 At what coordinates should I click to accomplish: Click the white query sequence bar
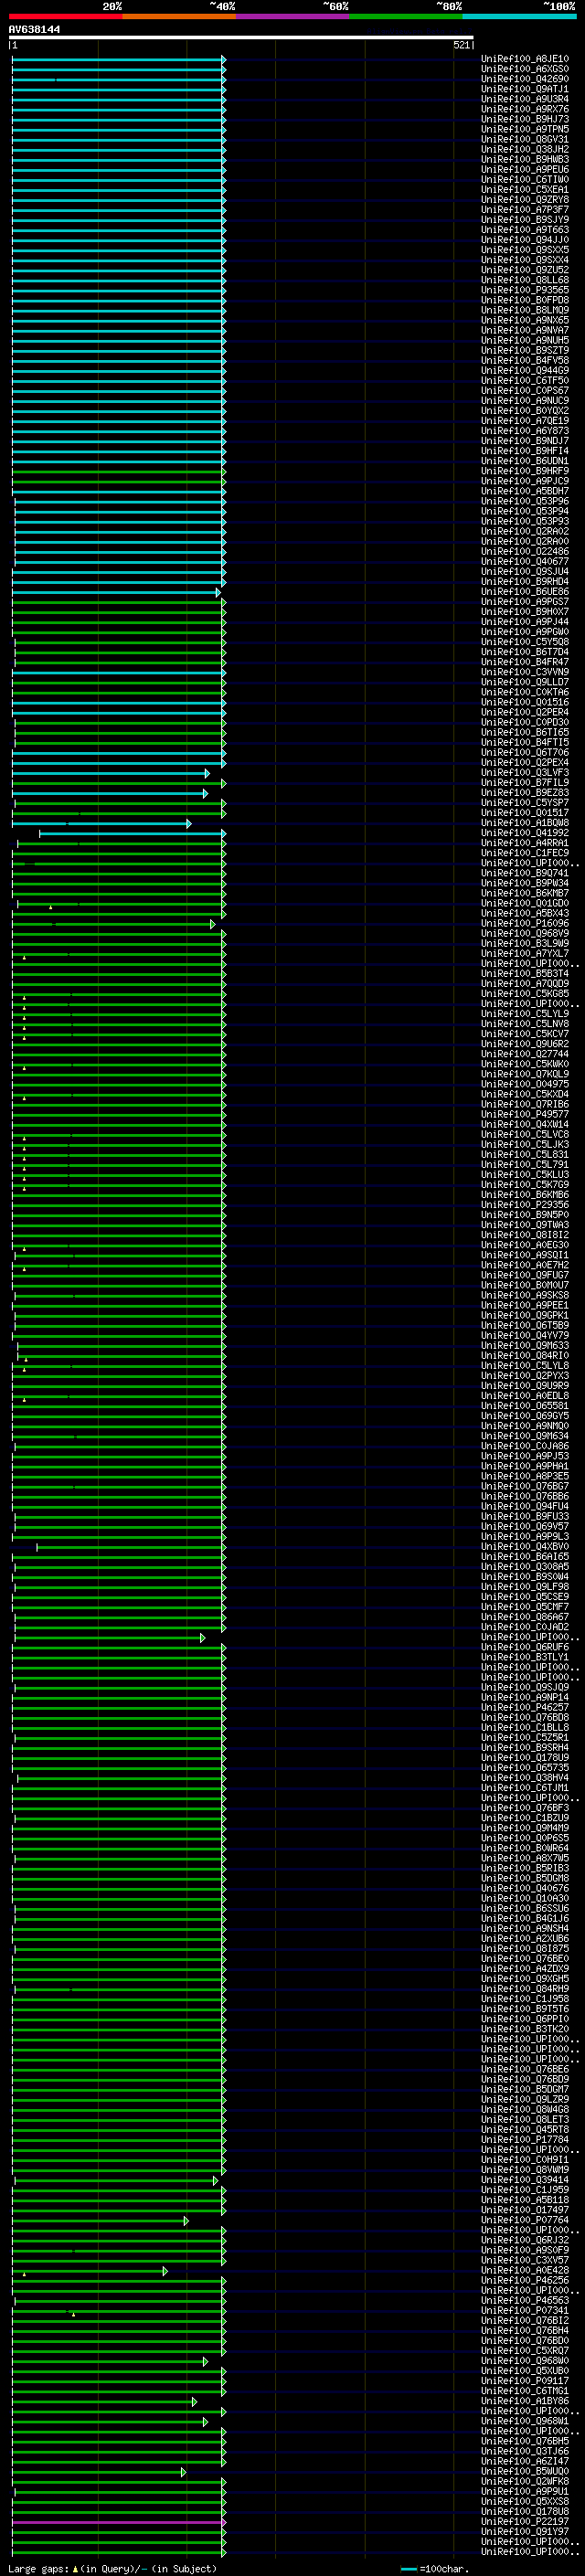pos(241,38)
